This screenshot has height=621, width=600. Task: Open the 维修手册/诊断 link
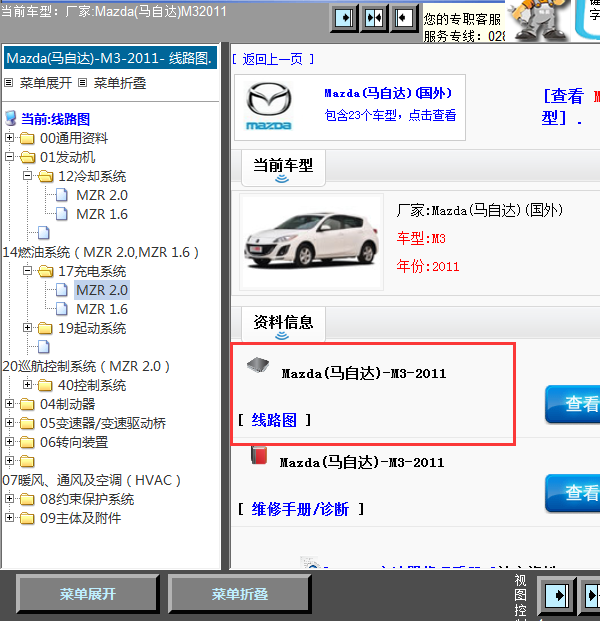(300, 509)
